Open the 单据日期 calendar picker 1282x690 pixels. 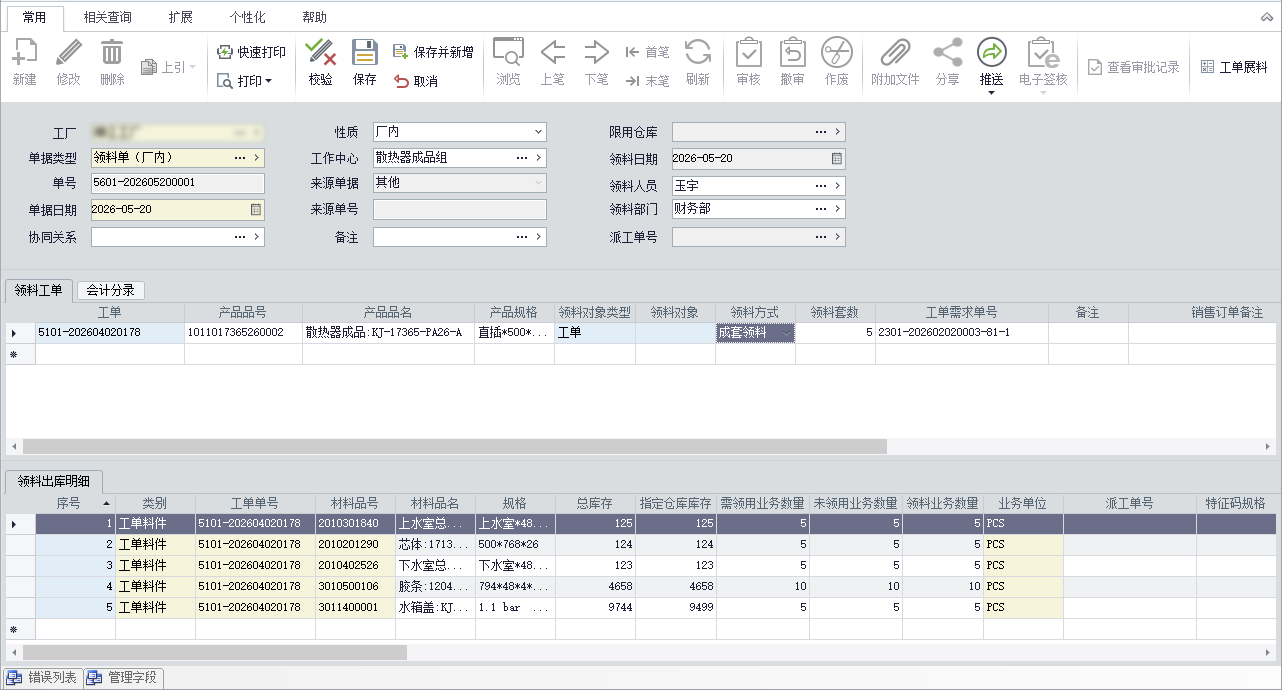[x=256, y=209]
